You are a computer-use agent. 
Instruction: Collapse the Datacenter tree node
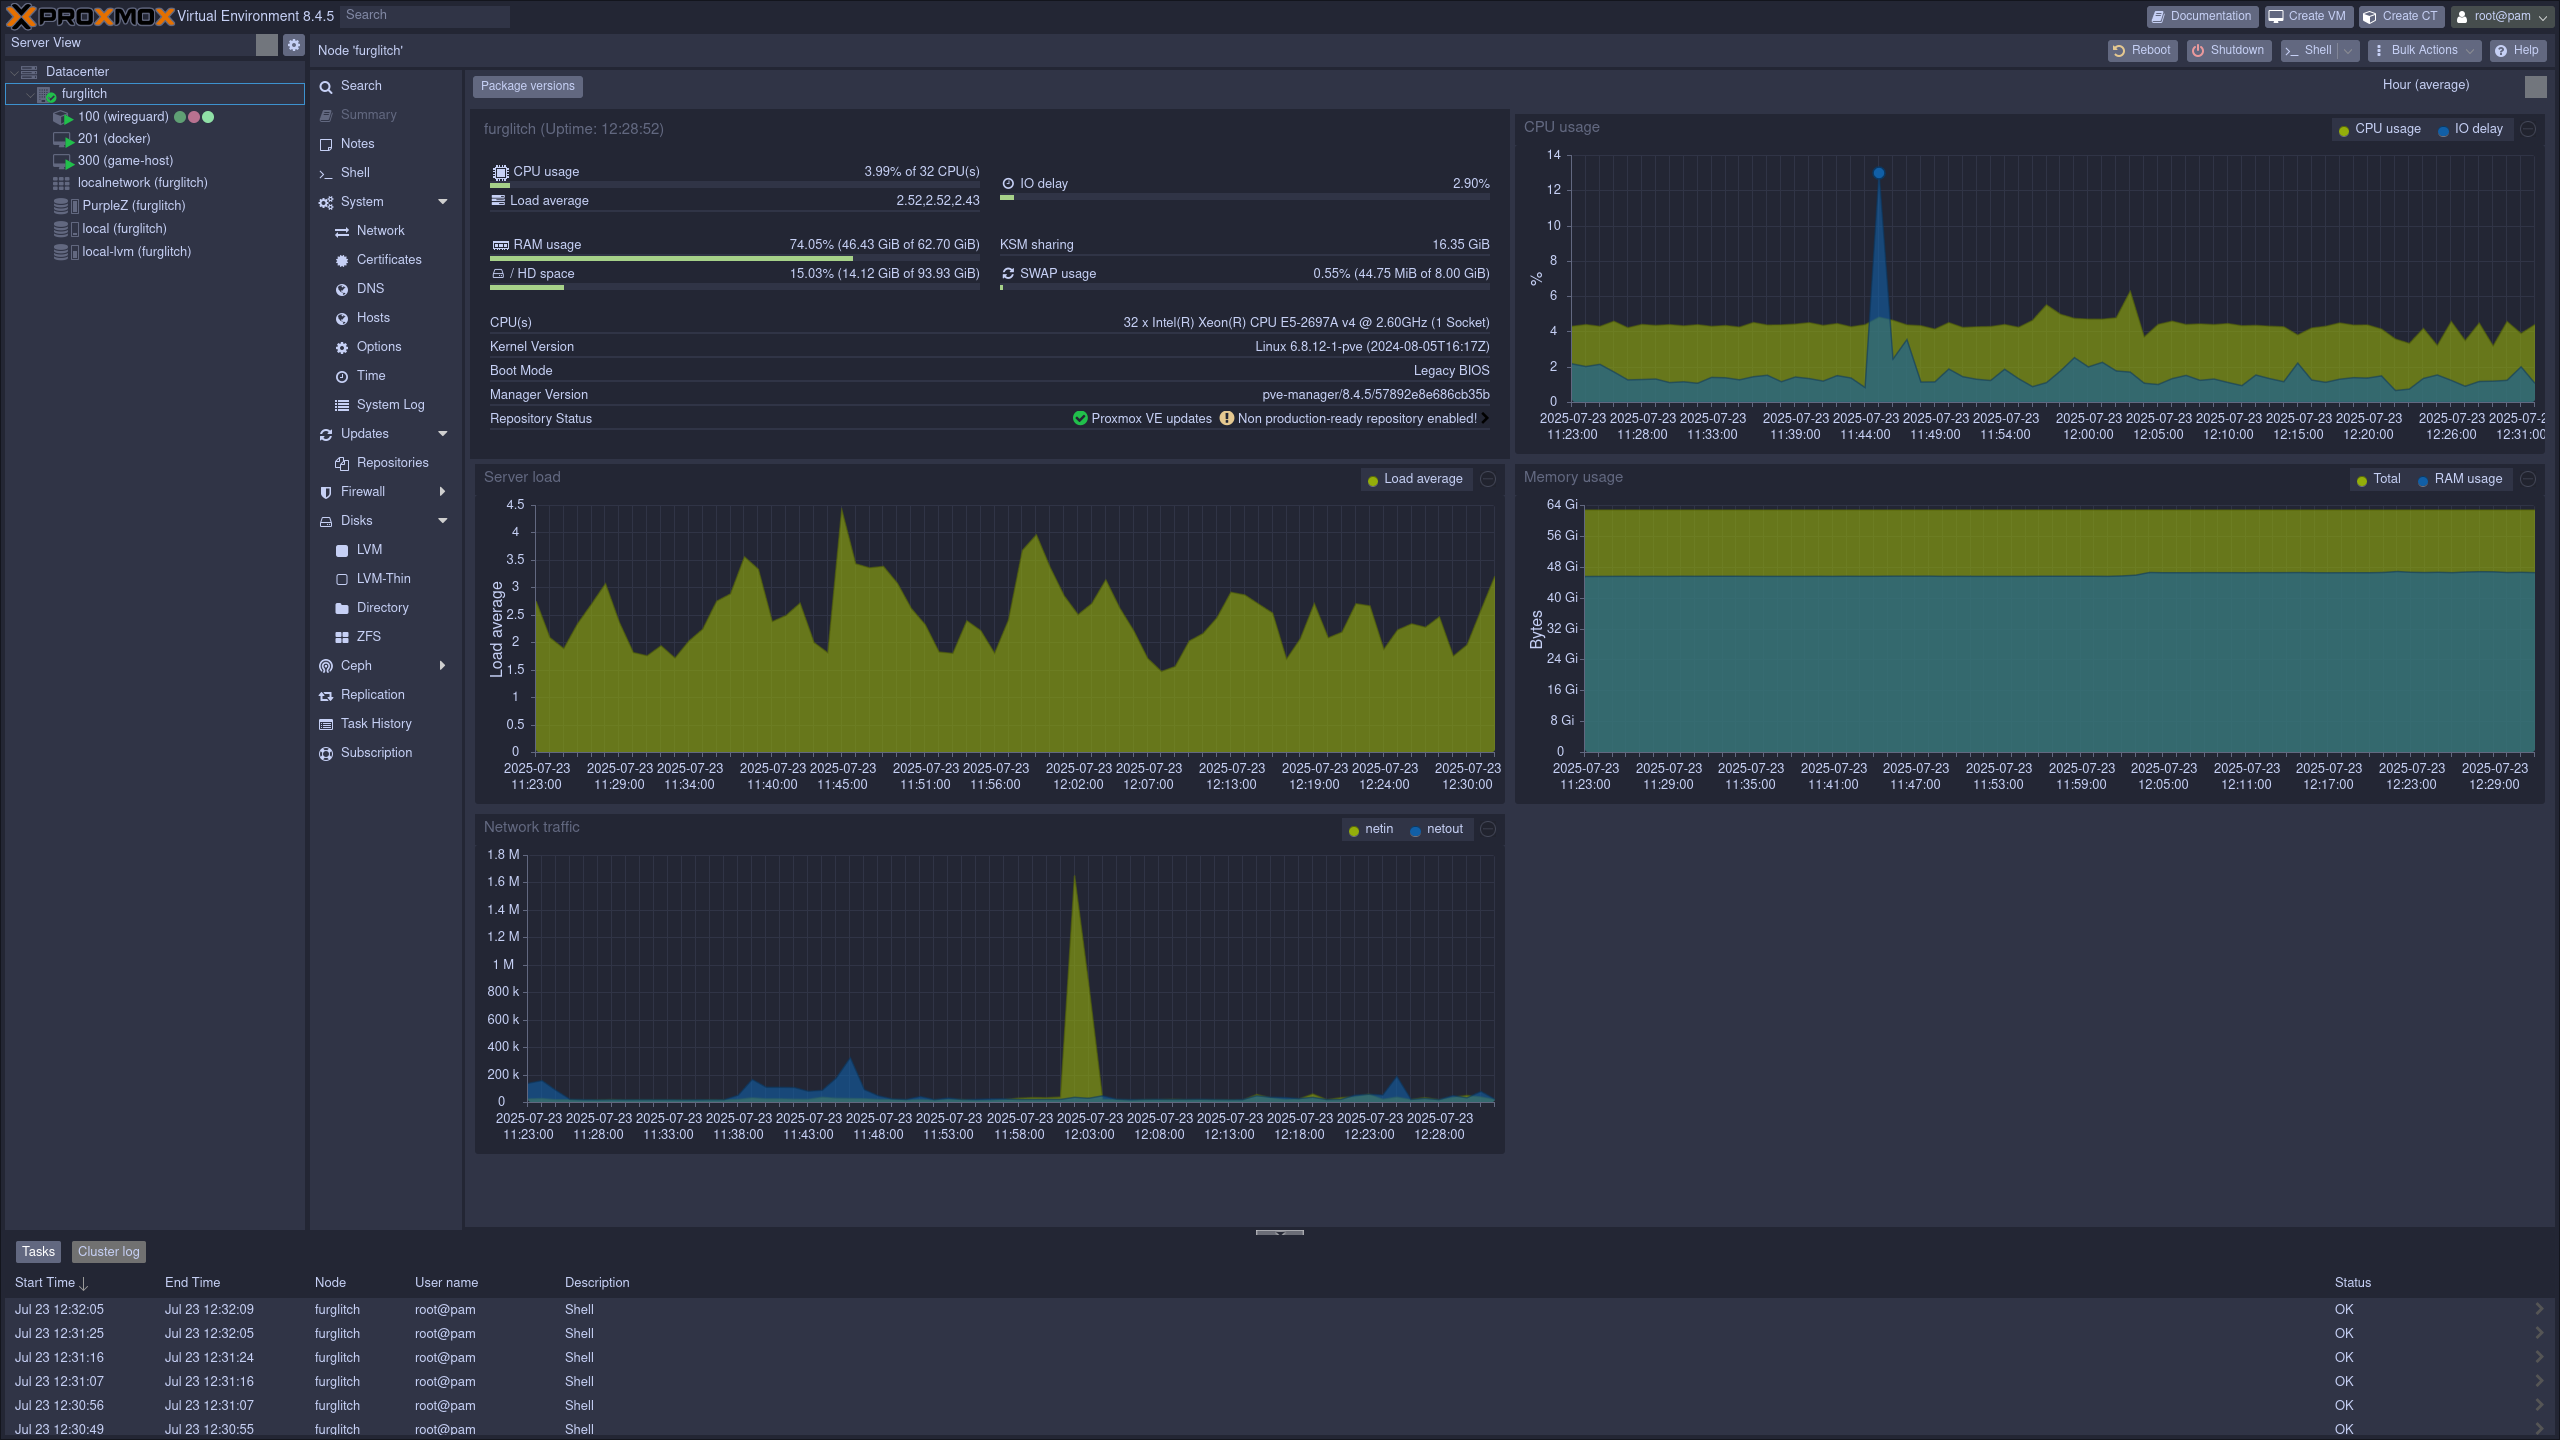(x=12, y=71)
